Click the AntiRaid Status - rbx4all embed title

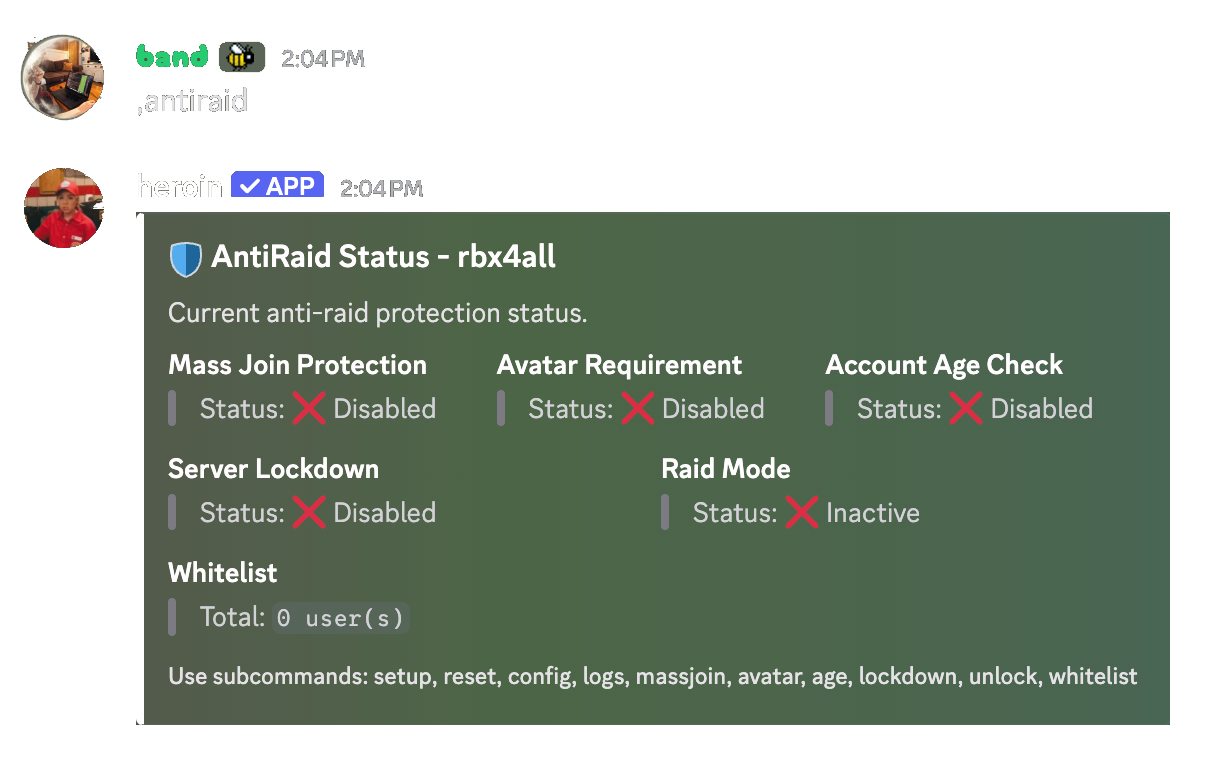click(382, 257)
